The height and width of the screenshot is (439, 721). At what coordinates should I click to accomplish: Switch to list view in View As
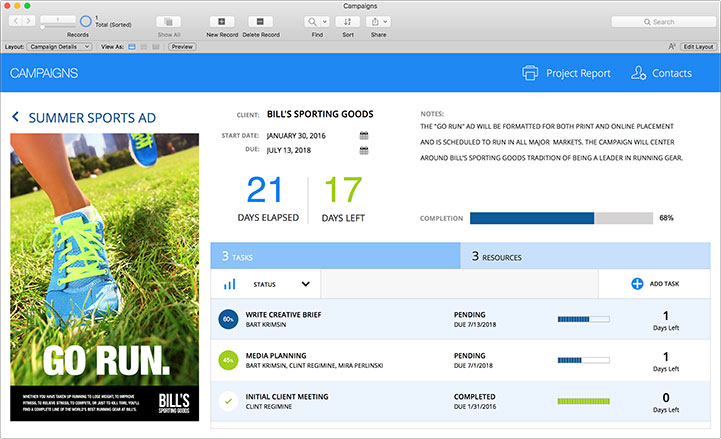point(144,47)
